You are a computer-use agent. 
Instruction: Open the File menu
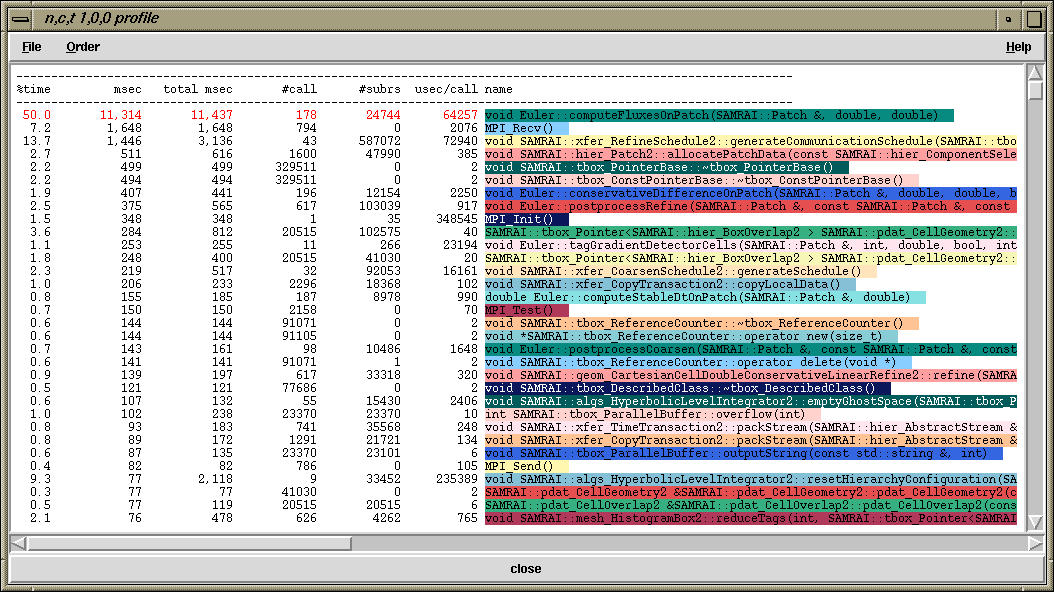(x=31, y=47)
